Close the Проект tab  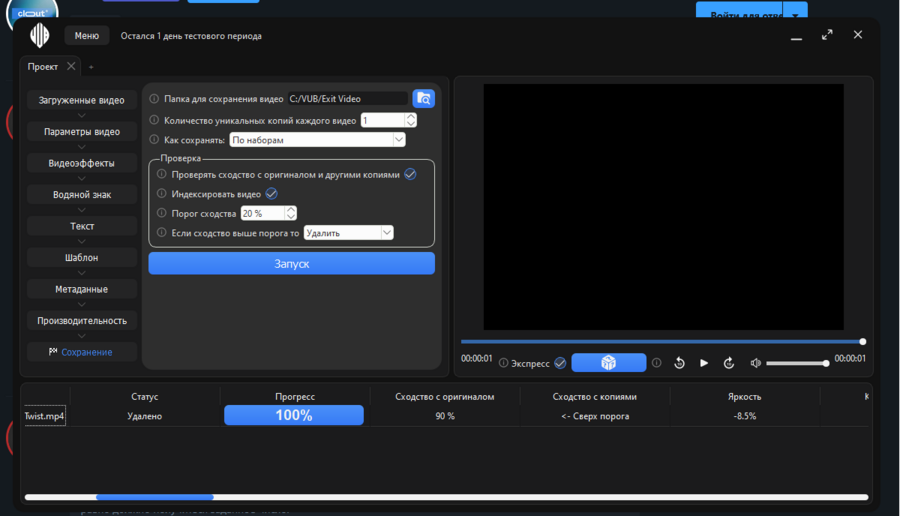tap(71, 66)
